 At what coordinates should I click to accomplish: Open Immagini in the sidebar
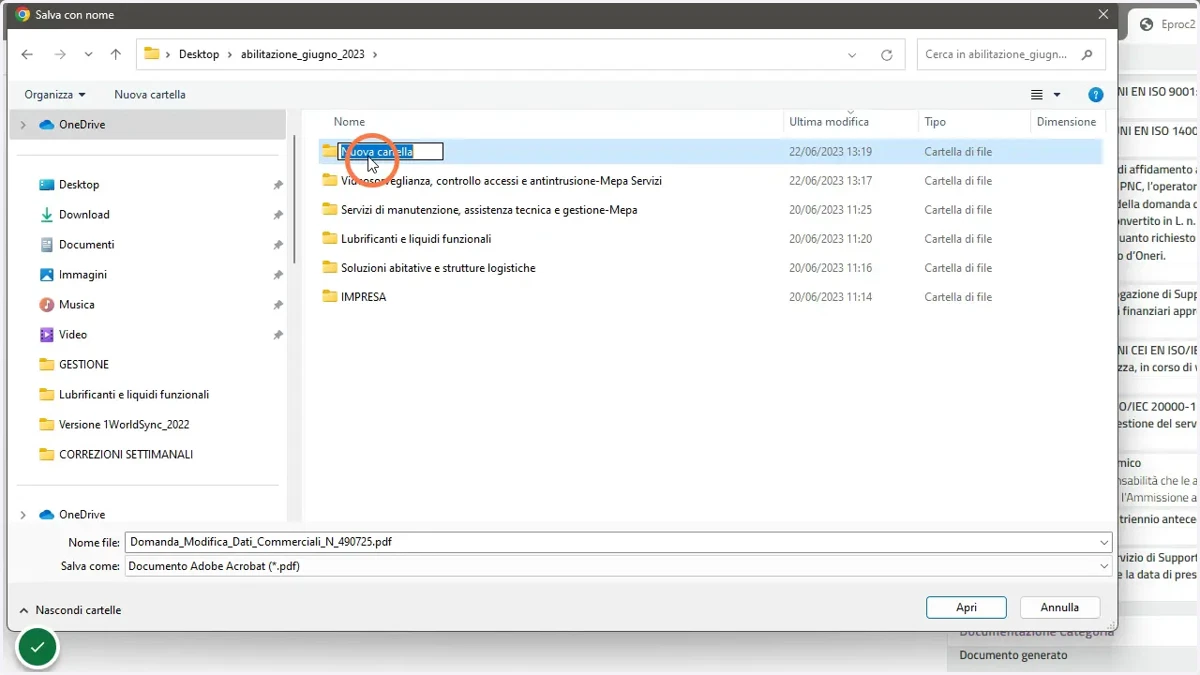(x=82, y=275)
